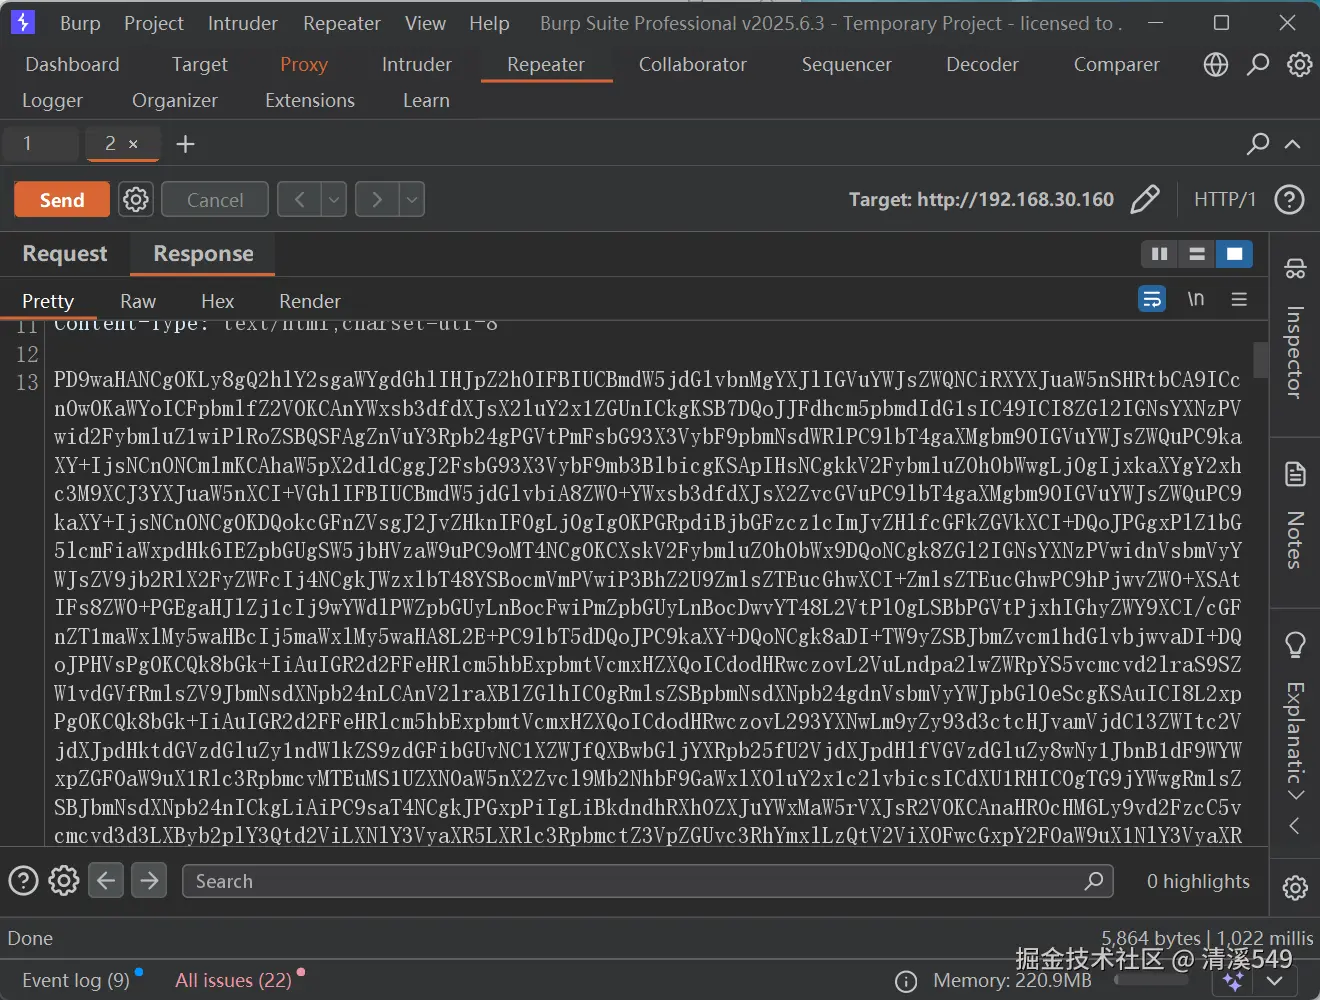Image resolution: width=1320 pixels, height=1000 pixels.
Task: Switch to Proxy tab
Action: [304, 64]
